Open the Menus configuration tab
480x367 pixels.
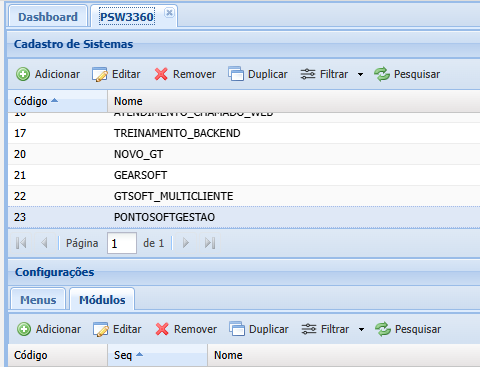coord(38,300)
